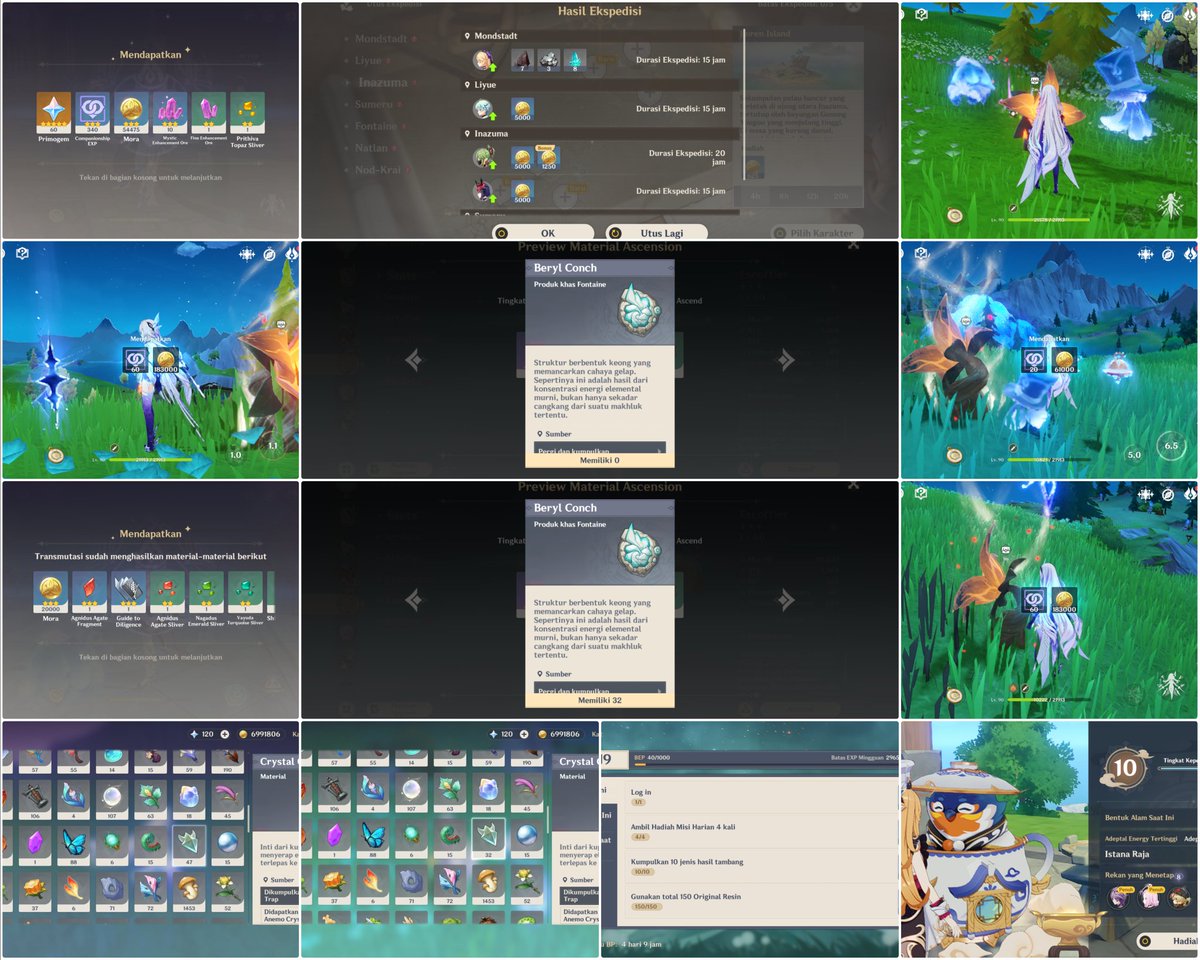Viewport: 1200px width, 960px height.
Task: Select the Mora 20000 transmutation result
Action: 51,593
